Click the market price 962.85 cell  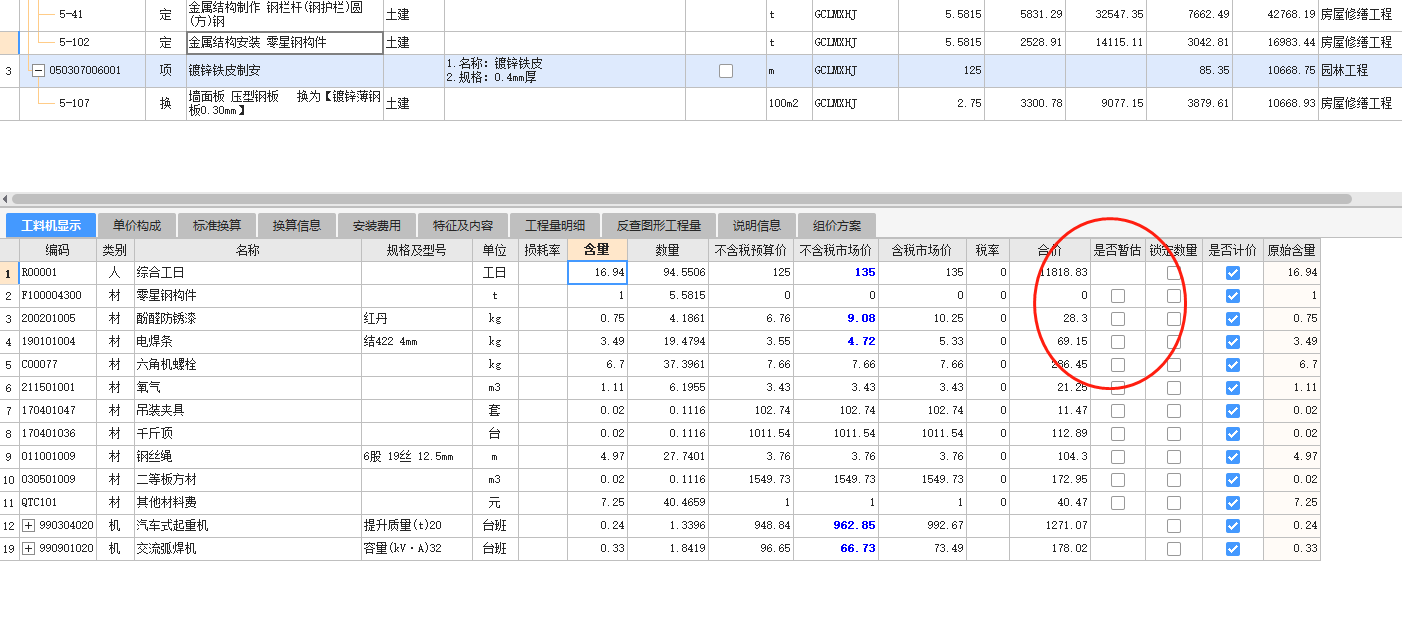(836, 525)
